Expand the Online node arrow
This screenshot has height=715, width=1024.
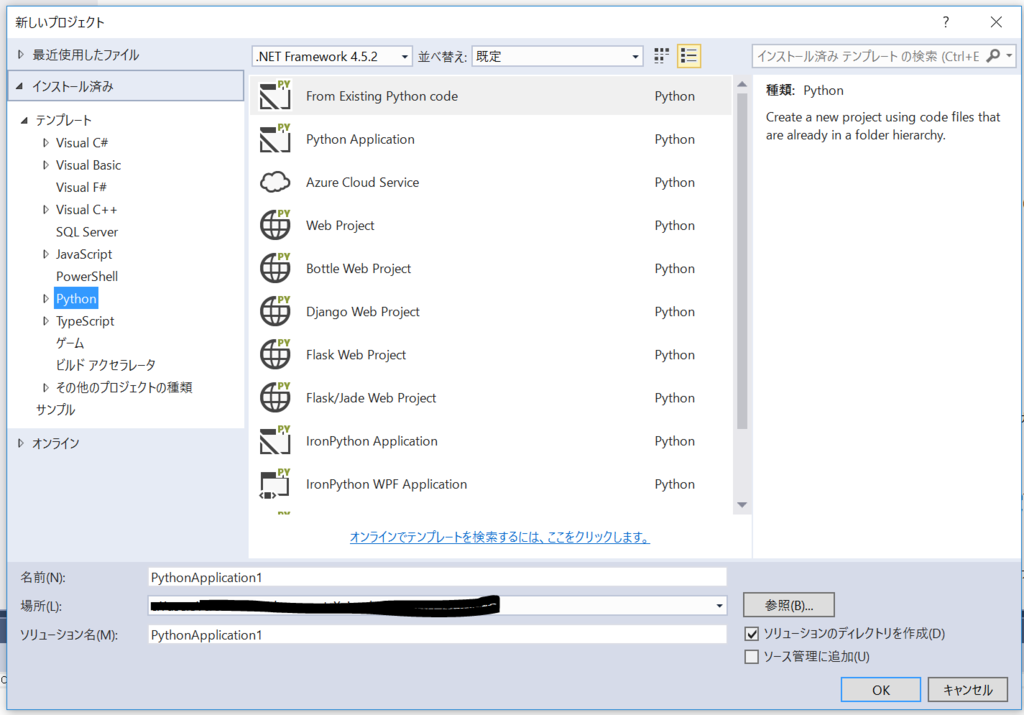tap(20, 443)
